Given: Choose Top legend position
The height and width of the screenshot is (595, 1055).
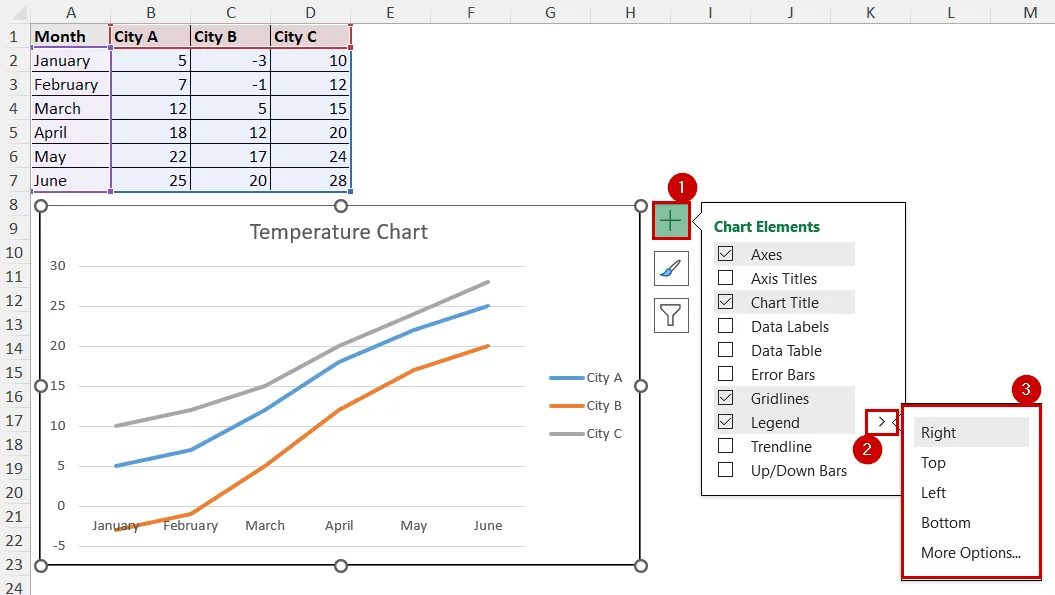Looking at the screenshot, I should pos(971,462).
